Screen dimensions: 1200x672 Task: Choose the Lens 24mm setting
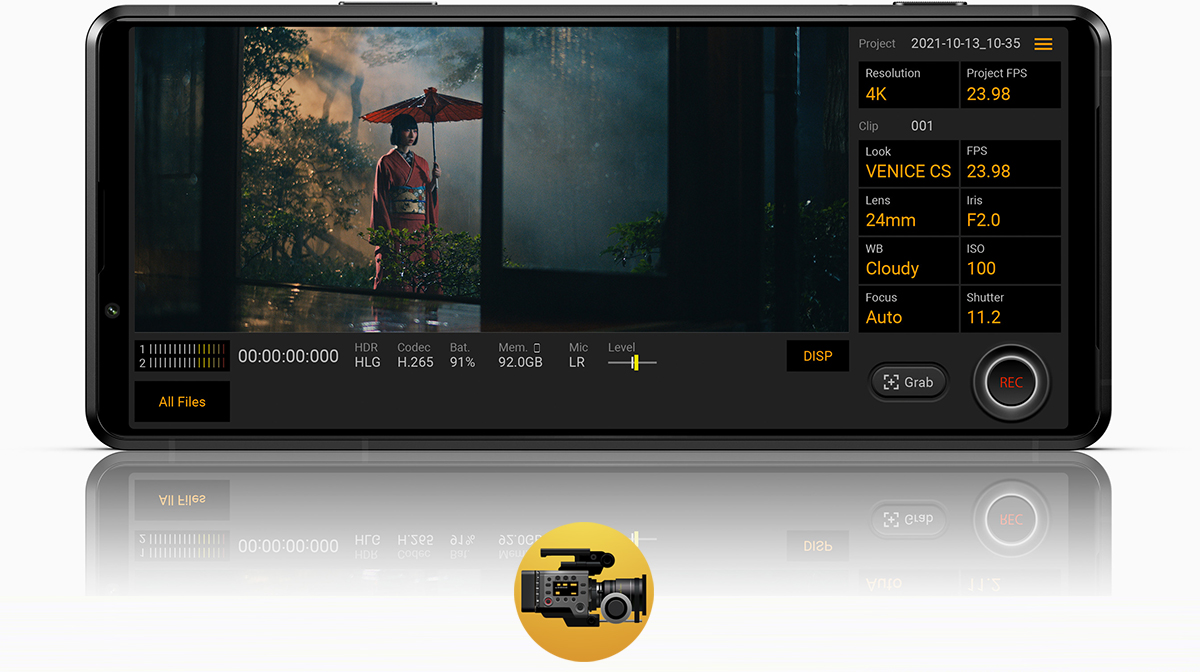(x=908, y=212)
